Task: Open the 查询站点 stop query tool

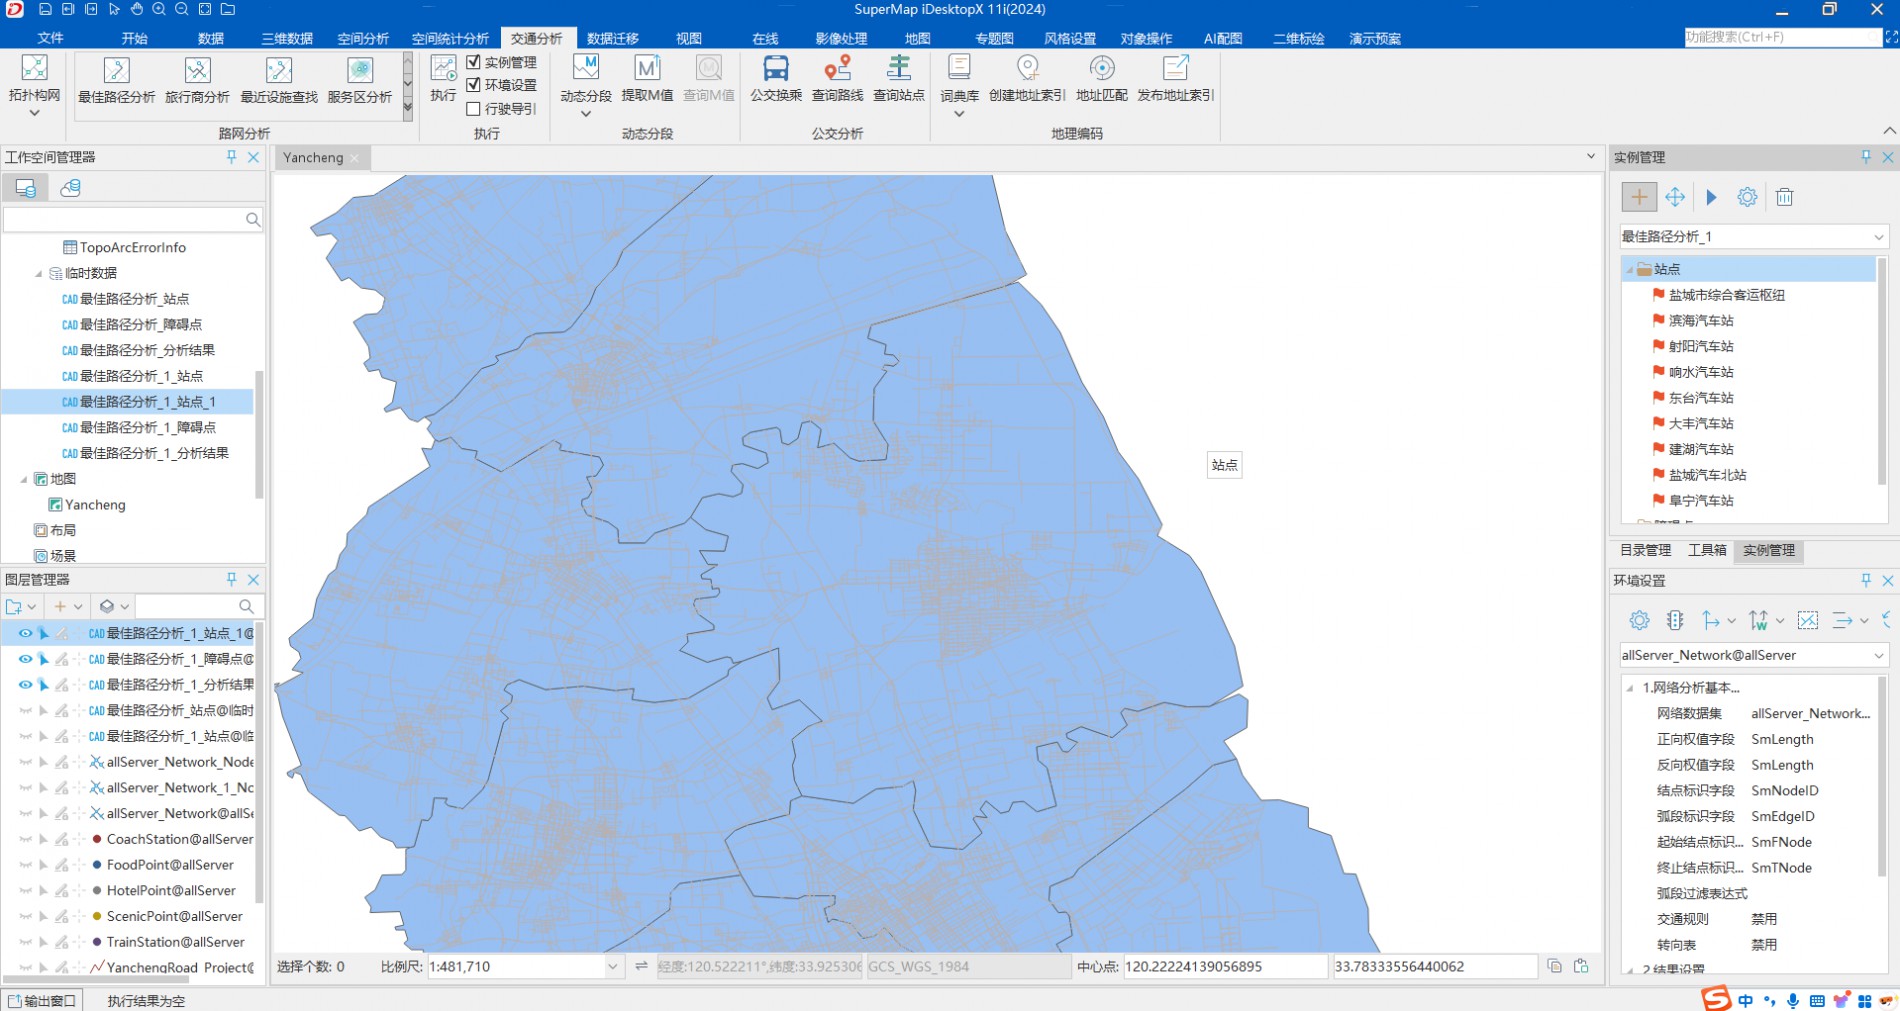Action: tap(899, 78)
